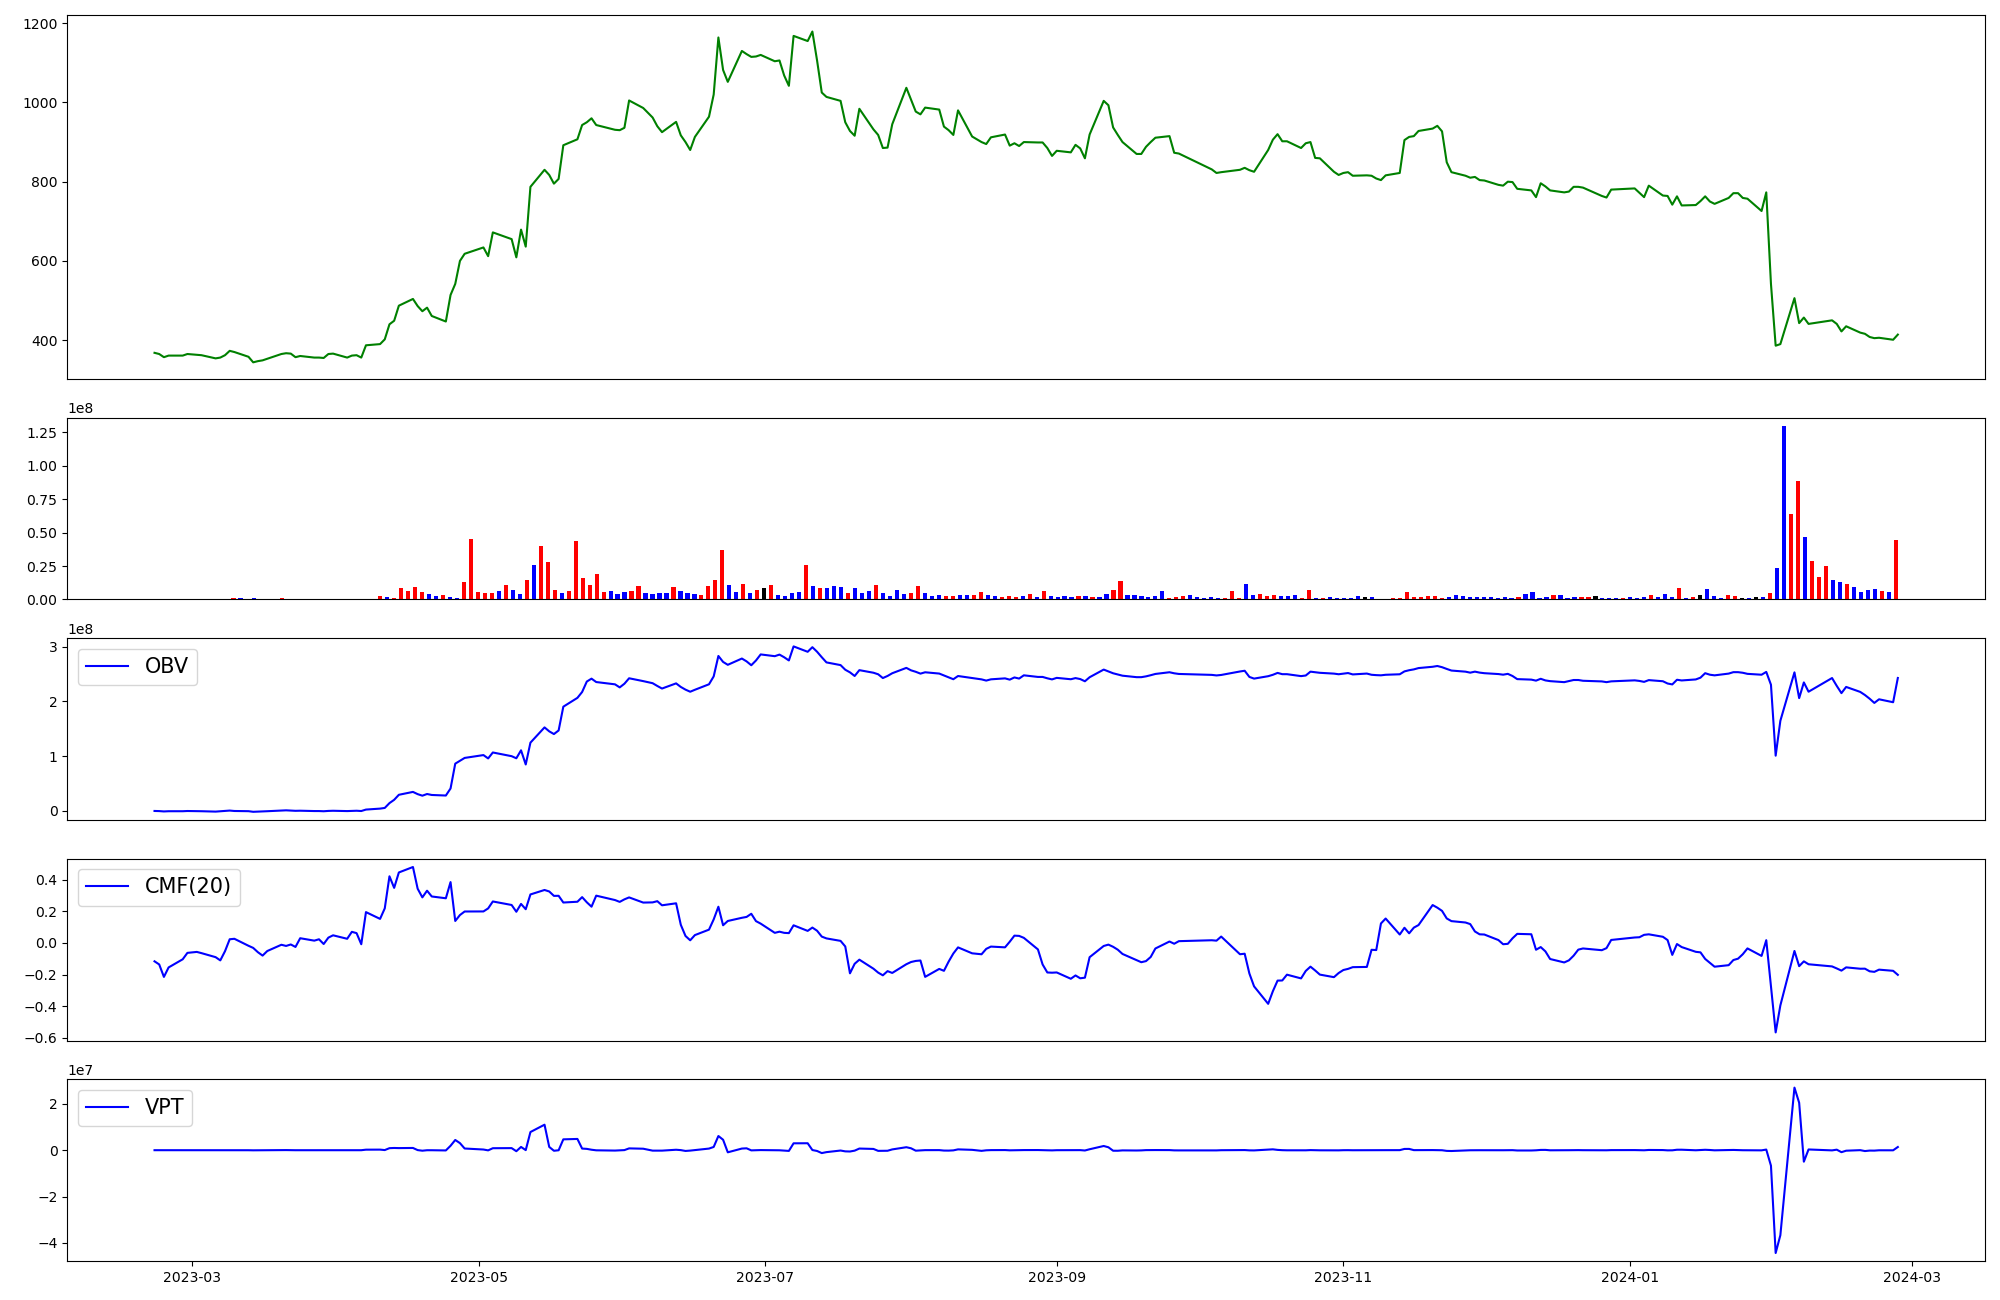Select the 2023-03 date tick label
The image size is (2000, 1300).
pos(192,1277)
